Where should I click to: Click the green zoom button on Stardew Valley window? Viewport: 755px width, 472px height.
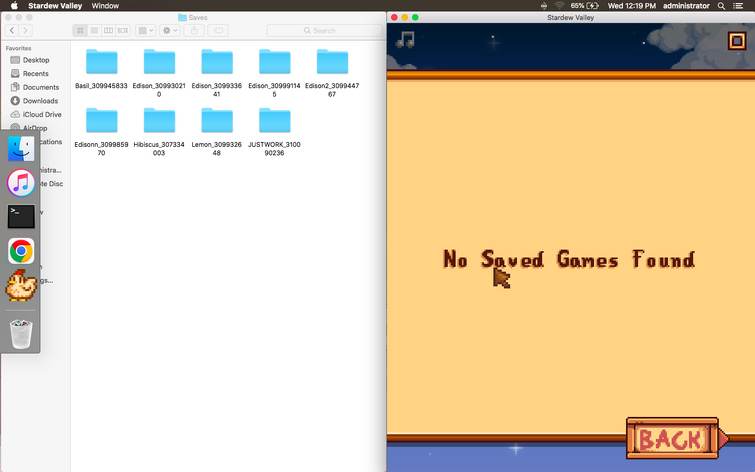click(x=415, y=17)
